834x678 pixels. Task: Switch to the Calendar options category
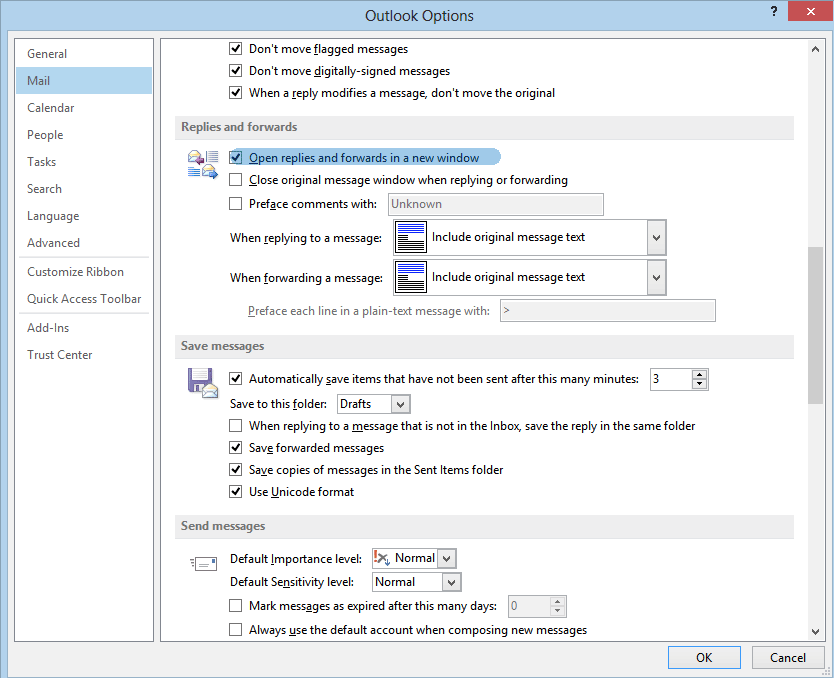click(51, 108)
